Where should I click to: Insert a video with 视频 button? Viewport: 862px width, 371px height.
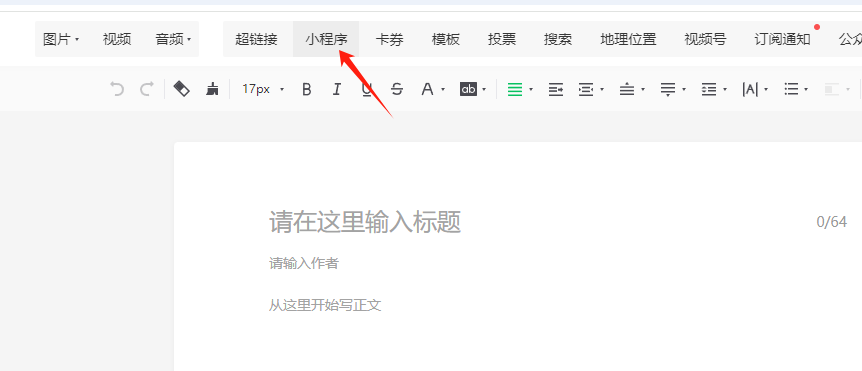(x=117, y=39)
